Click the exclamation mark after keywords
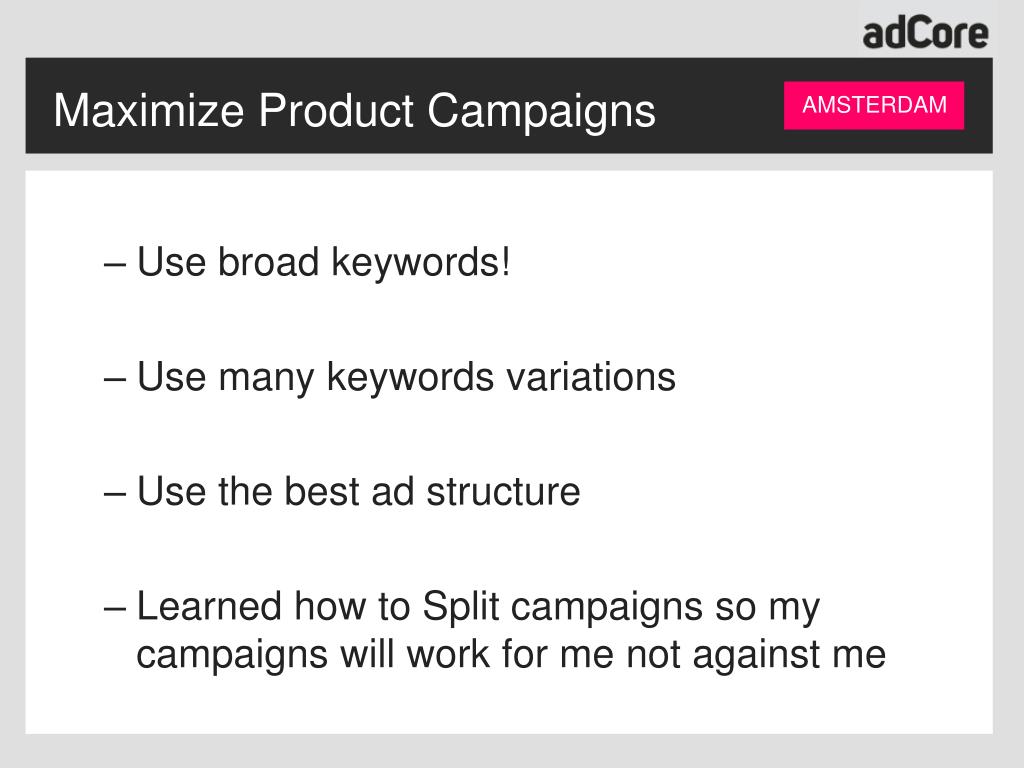Image resolution: width=1024 pixels, height=768 pixels. pos(506,262)
